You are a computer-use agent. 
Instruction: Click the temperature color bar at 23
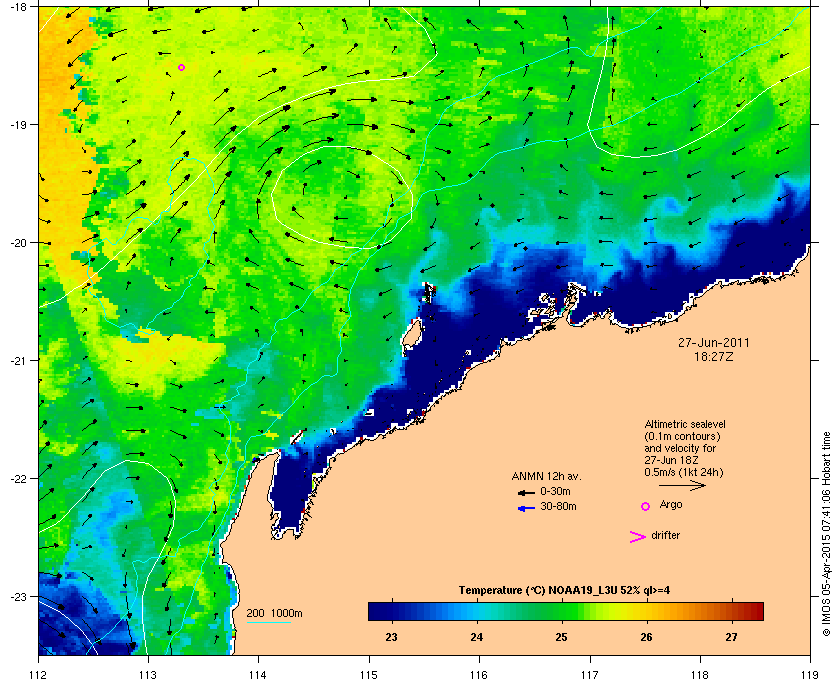pos(392,611)
